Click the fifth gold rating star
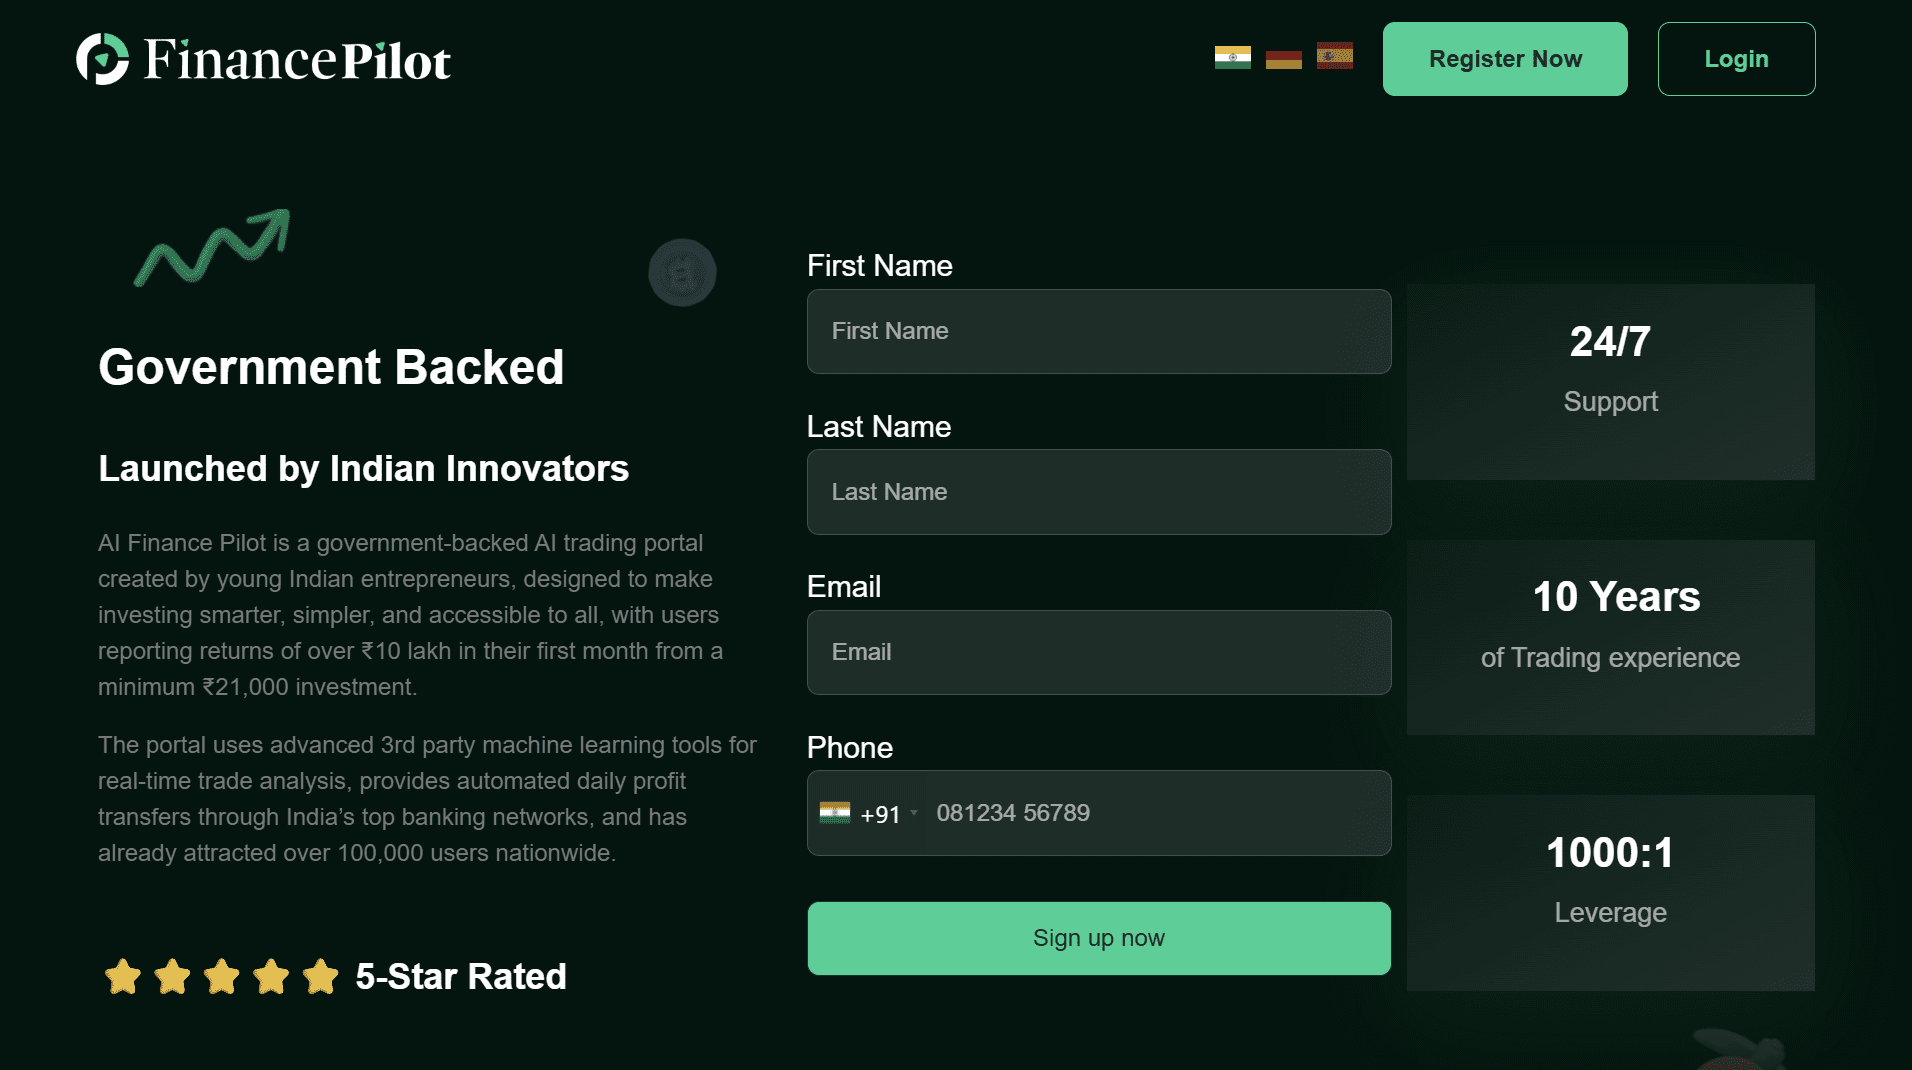The width and height of the screenshot is (1912, 1070). [x=320, y=976]
